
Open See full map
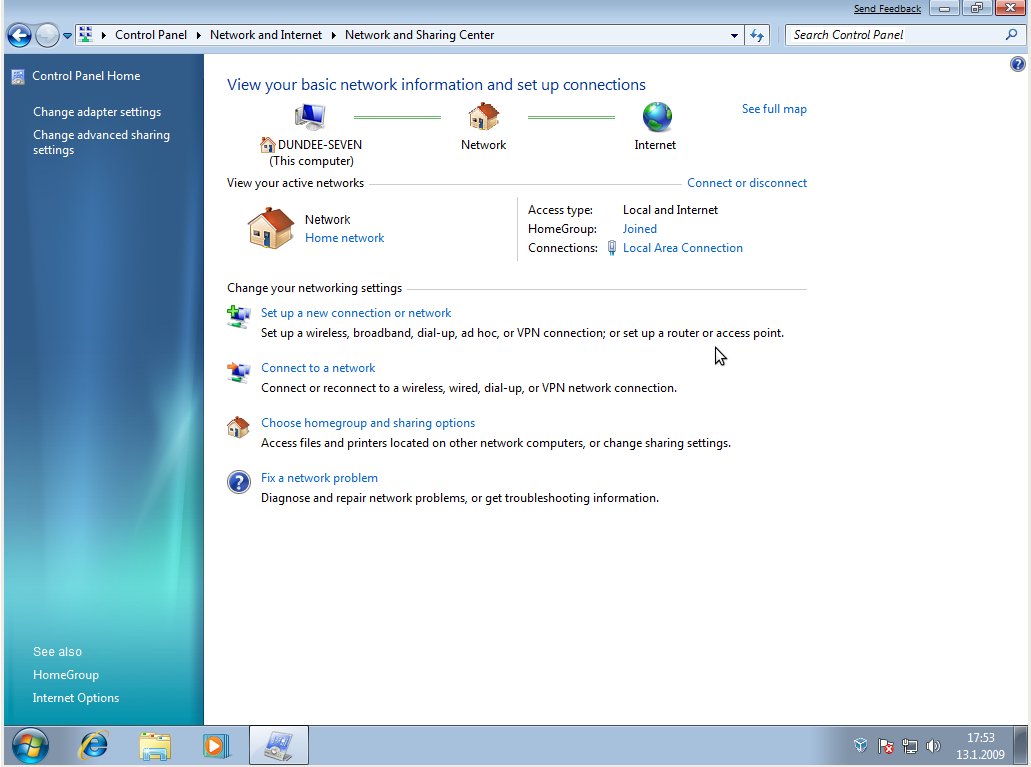coord(774,109)
